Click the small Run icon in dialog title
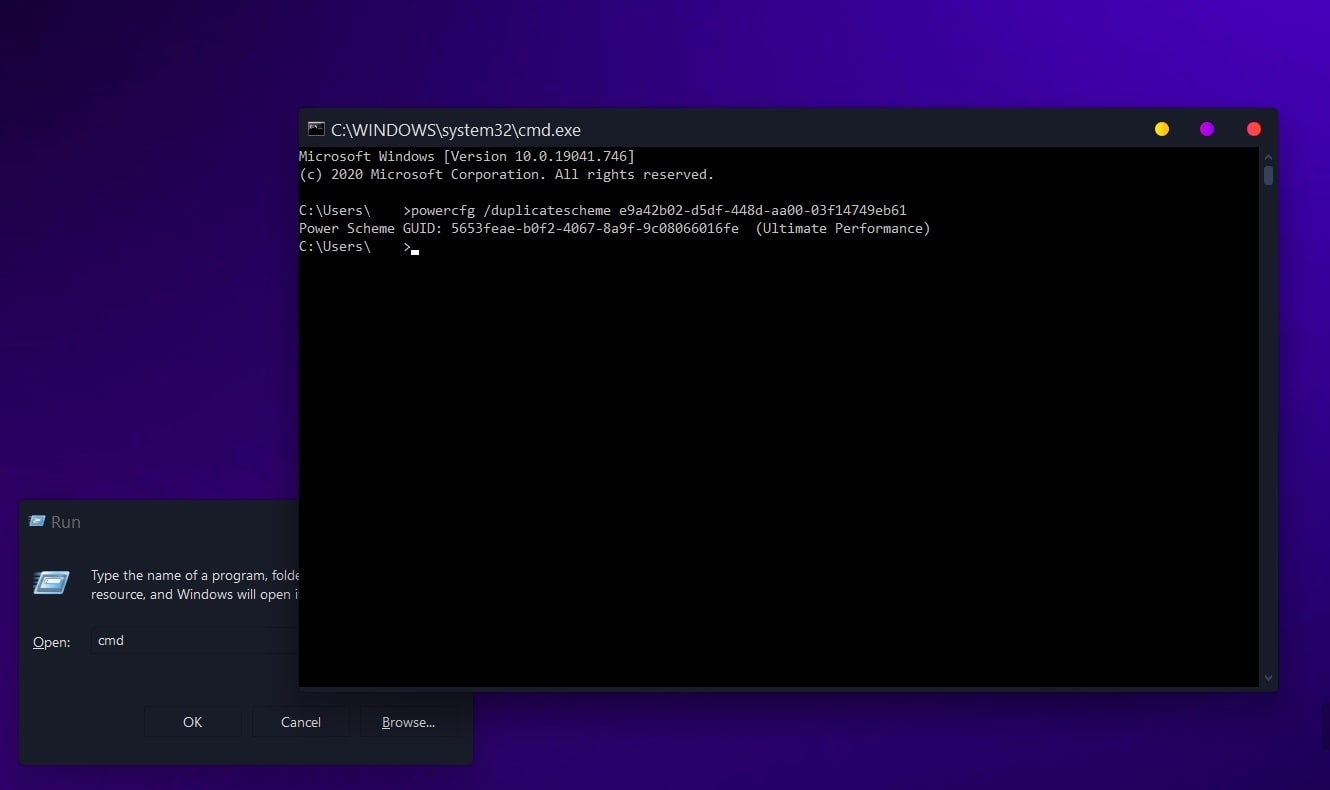Screen dimensions: 1330x790 37,522
